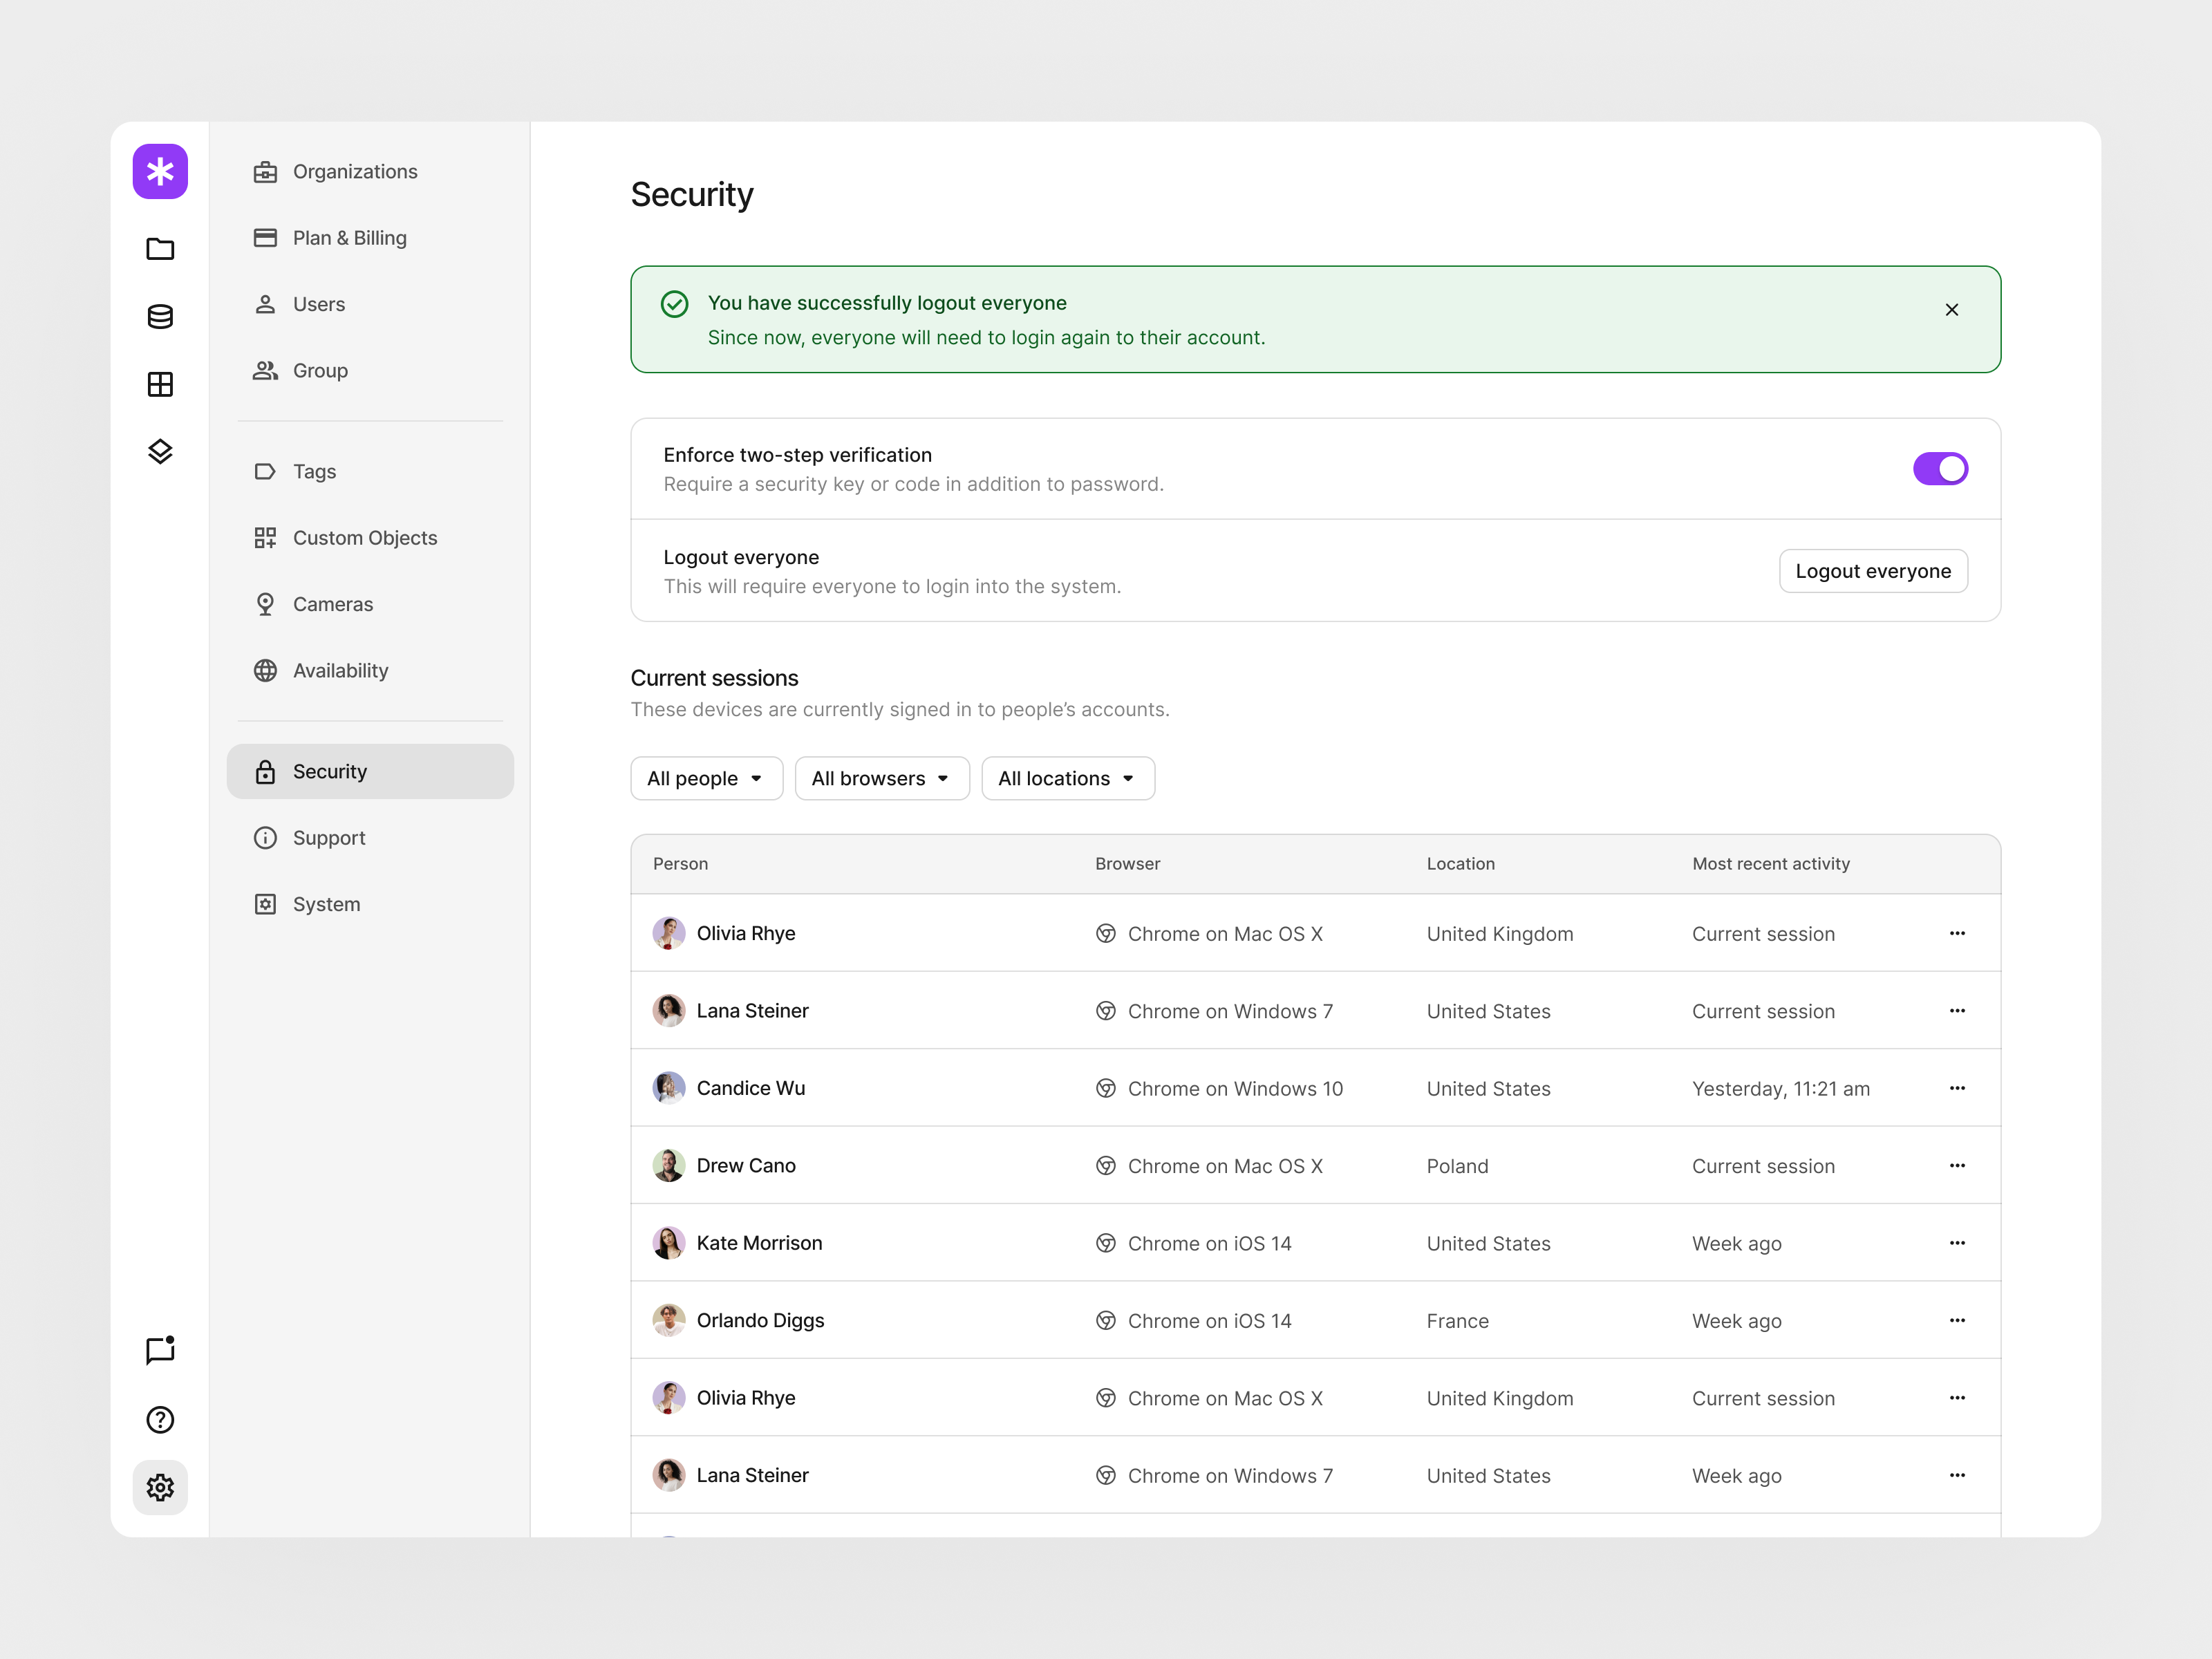Image resolution: width=2212 pixels, height=1659 pixels.
Task: Open the Availability page
Action: coord(340,670)
